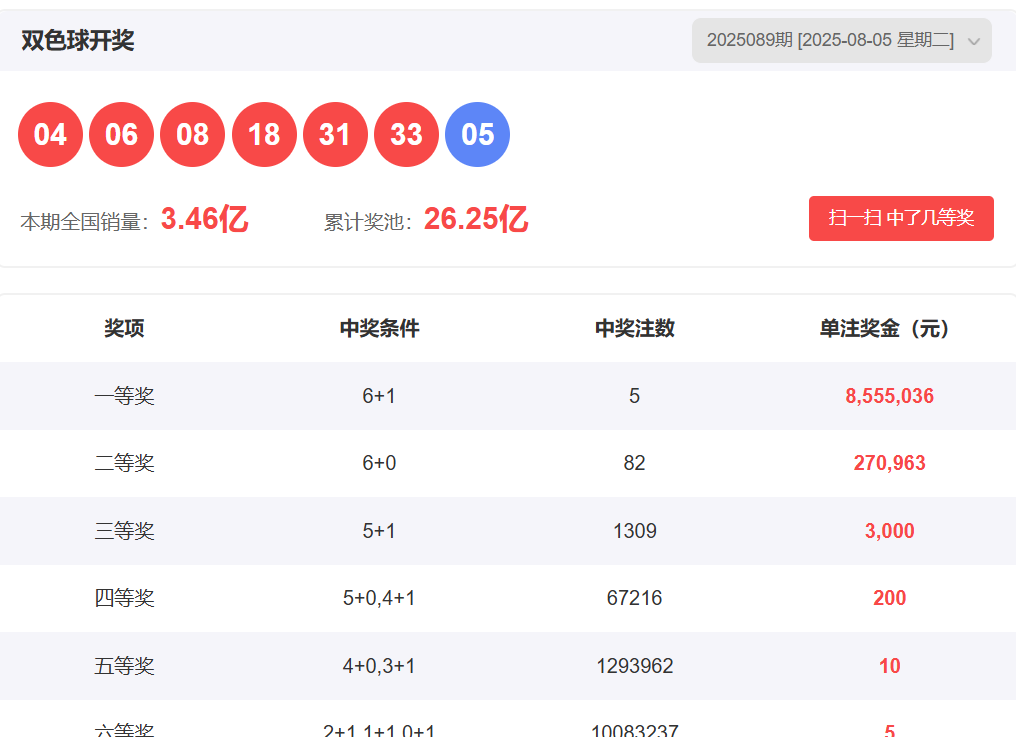Click the 8,555,036 first prize amount

pos(889,396)
